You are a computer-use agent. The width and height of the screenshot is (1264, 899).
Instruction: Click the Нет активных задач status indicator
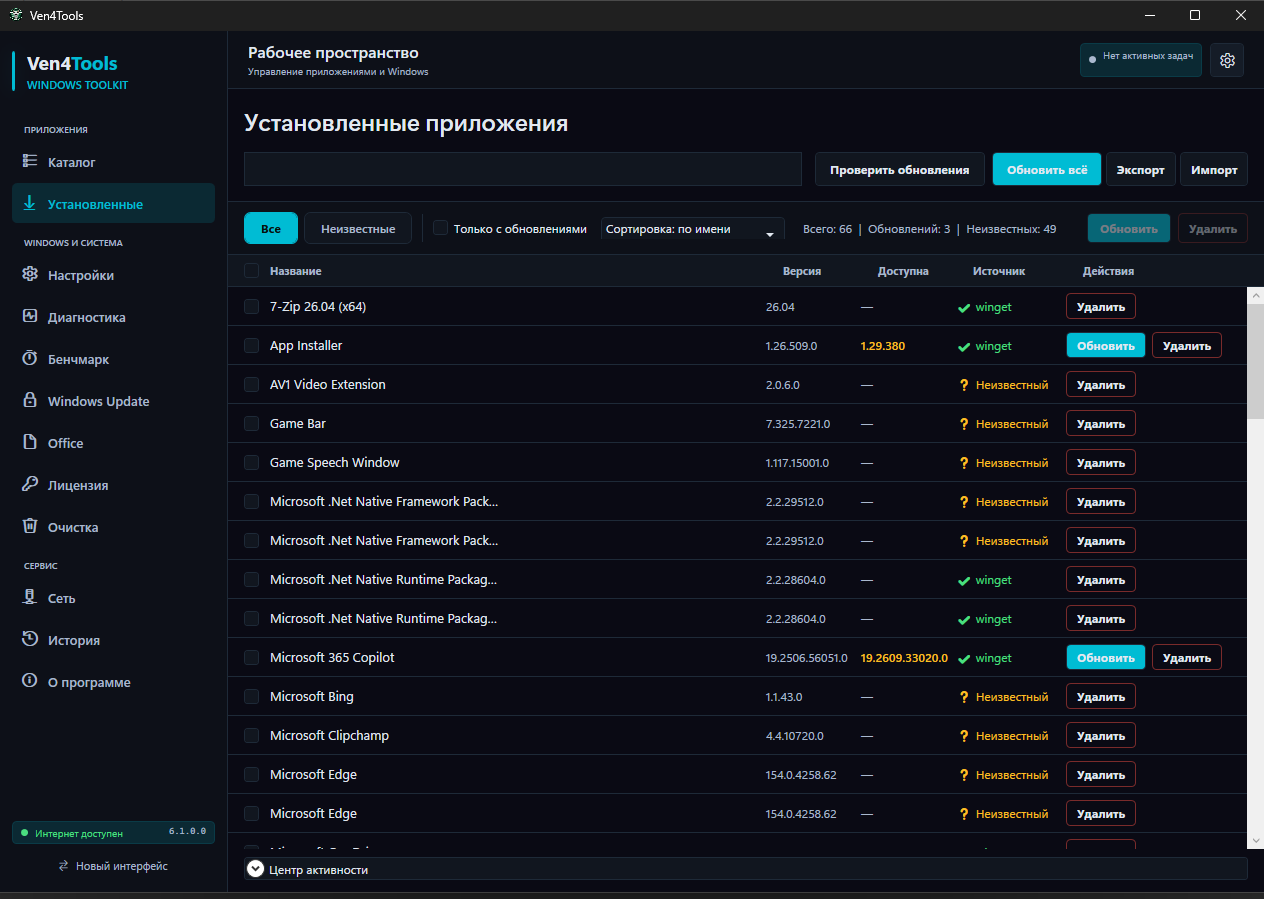(x=1141, y=60)
